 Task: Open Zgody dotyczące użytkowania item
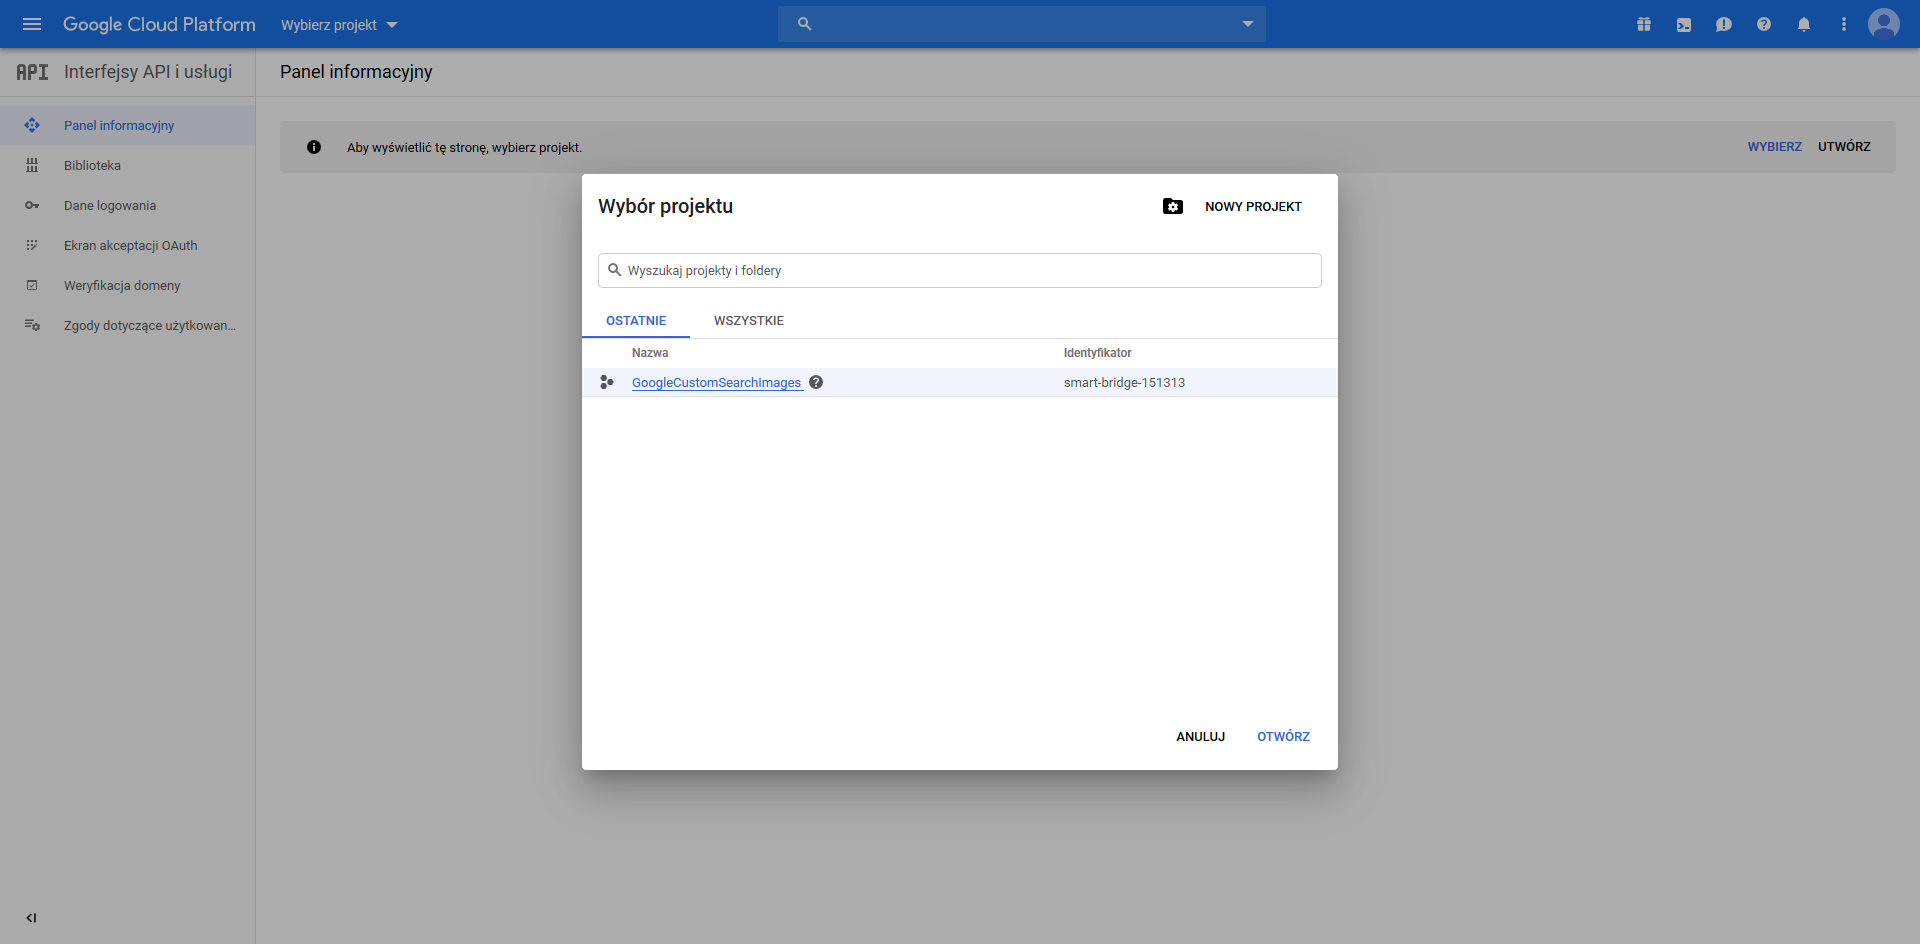pyautogui.click(x=127, y=325)
